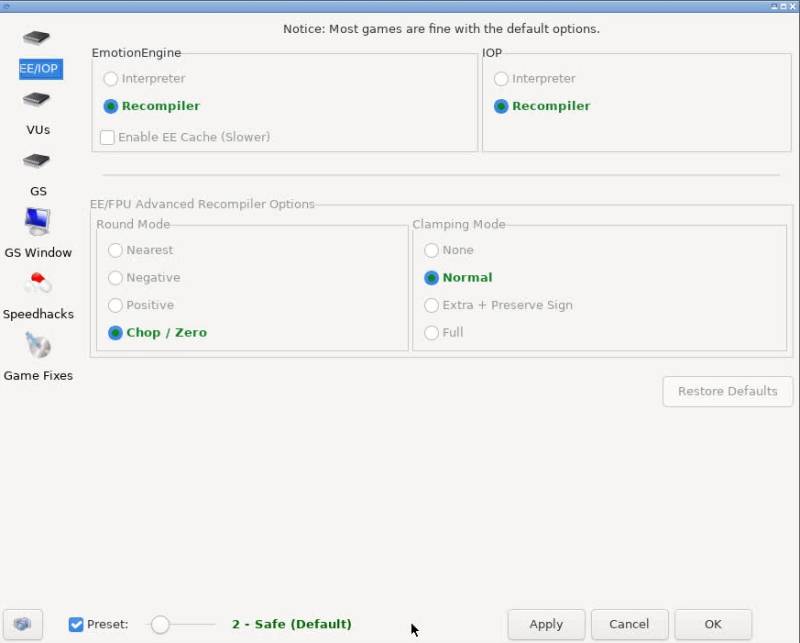This screenshot has height=643, width=800.
Task: Choose Positive round mode
Action: point(115,305)
